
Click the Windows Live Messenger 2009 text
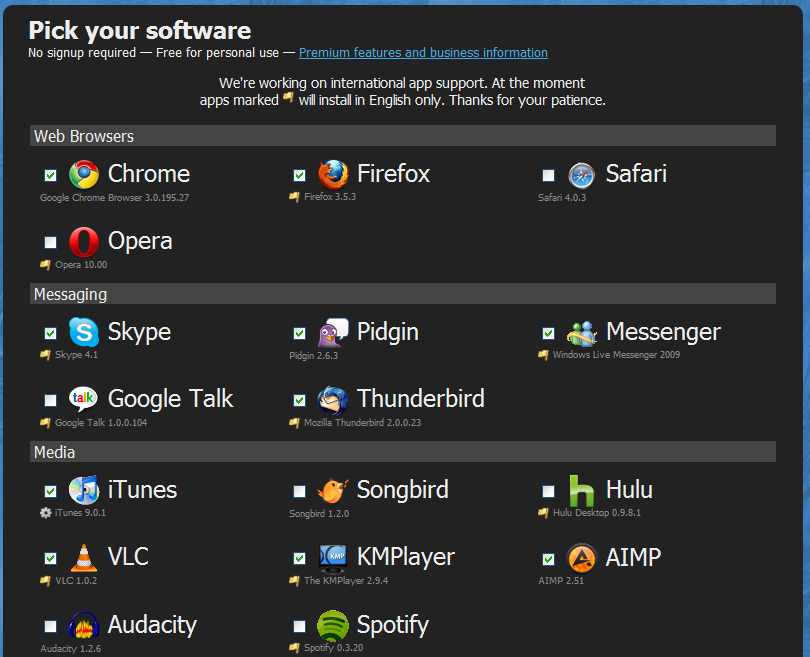[x=616, y=355]
